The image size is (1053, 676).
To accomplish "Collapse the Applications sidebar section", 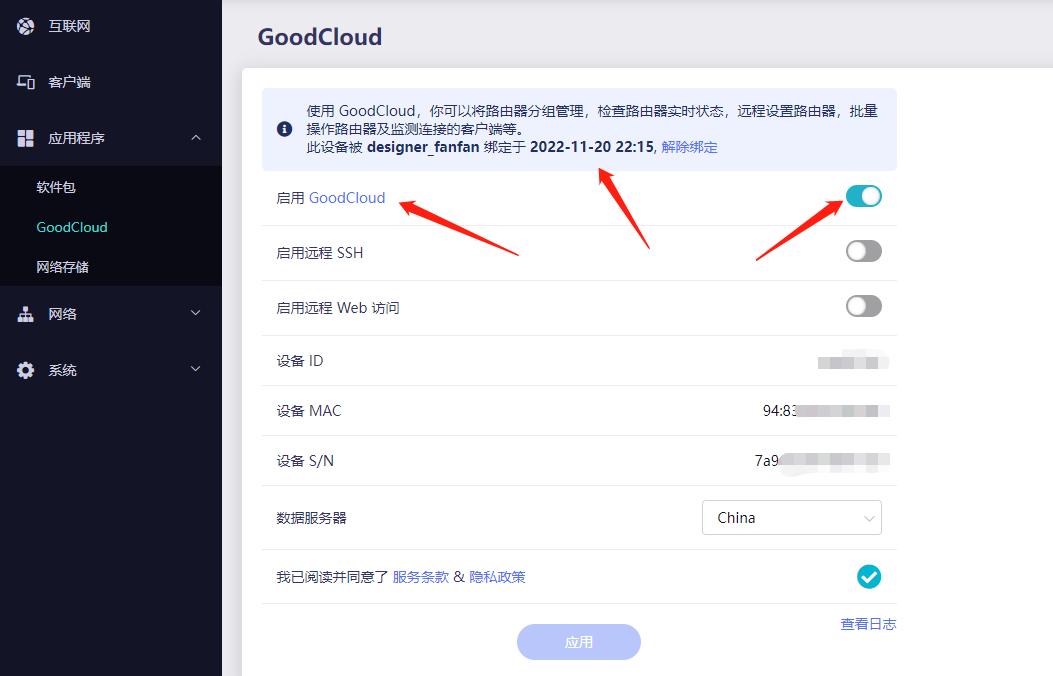I will [x=196, y=138].
